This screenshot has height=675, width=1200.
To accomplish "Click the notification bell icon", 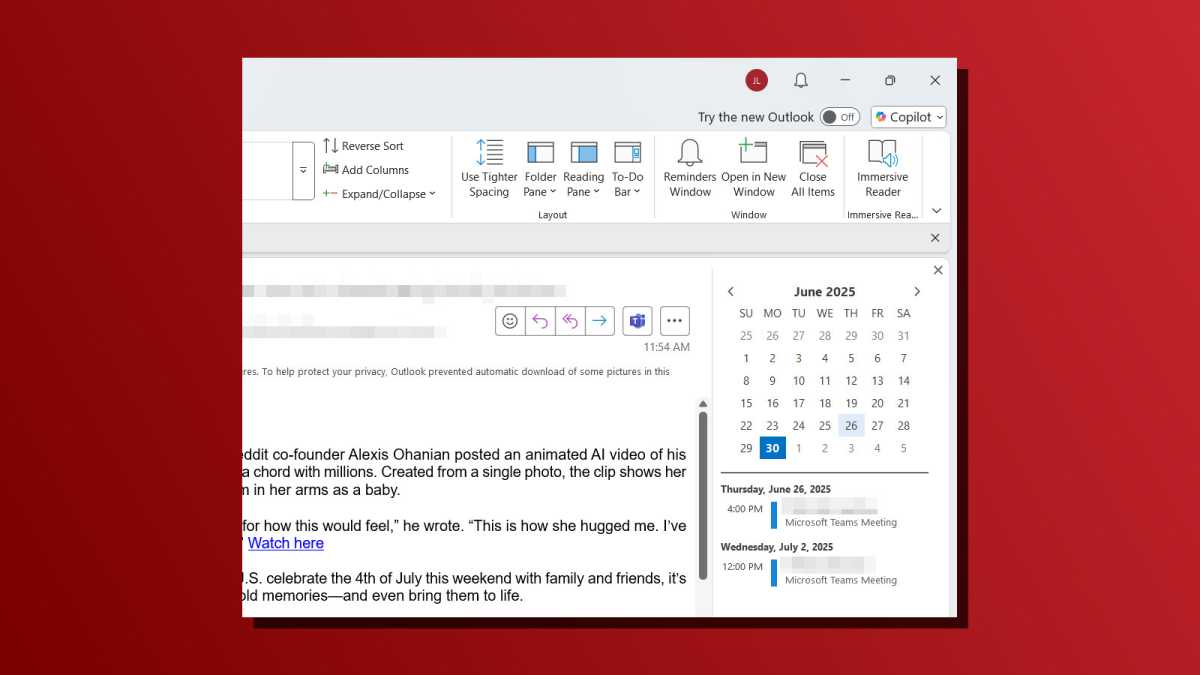I will tap(801, 80).
